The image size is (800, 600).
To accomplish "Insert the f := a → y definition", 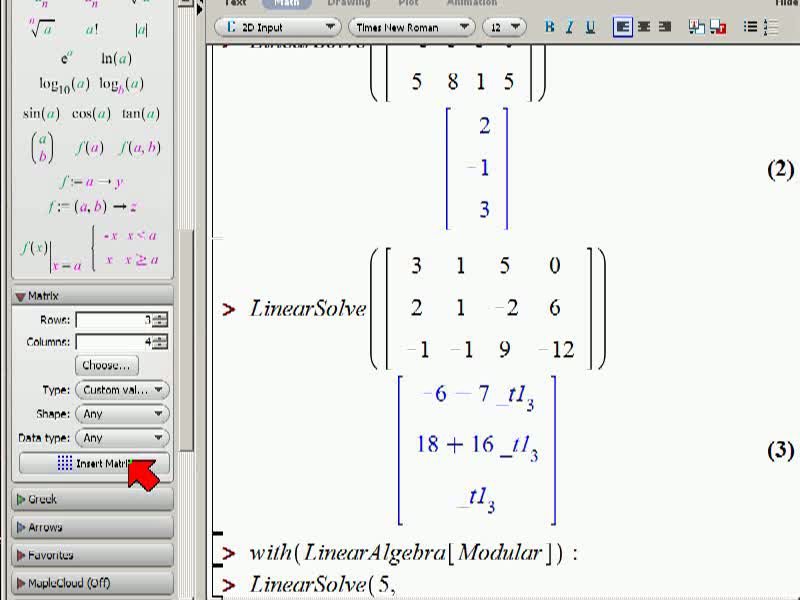I will click(x=92, y=182).
